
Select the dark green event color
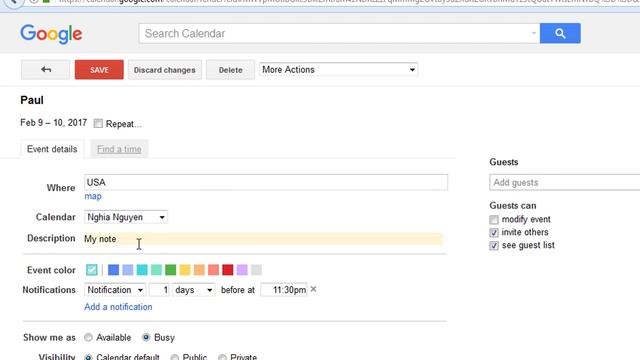[x=171, y=270]
